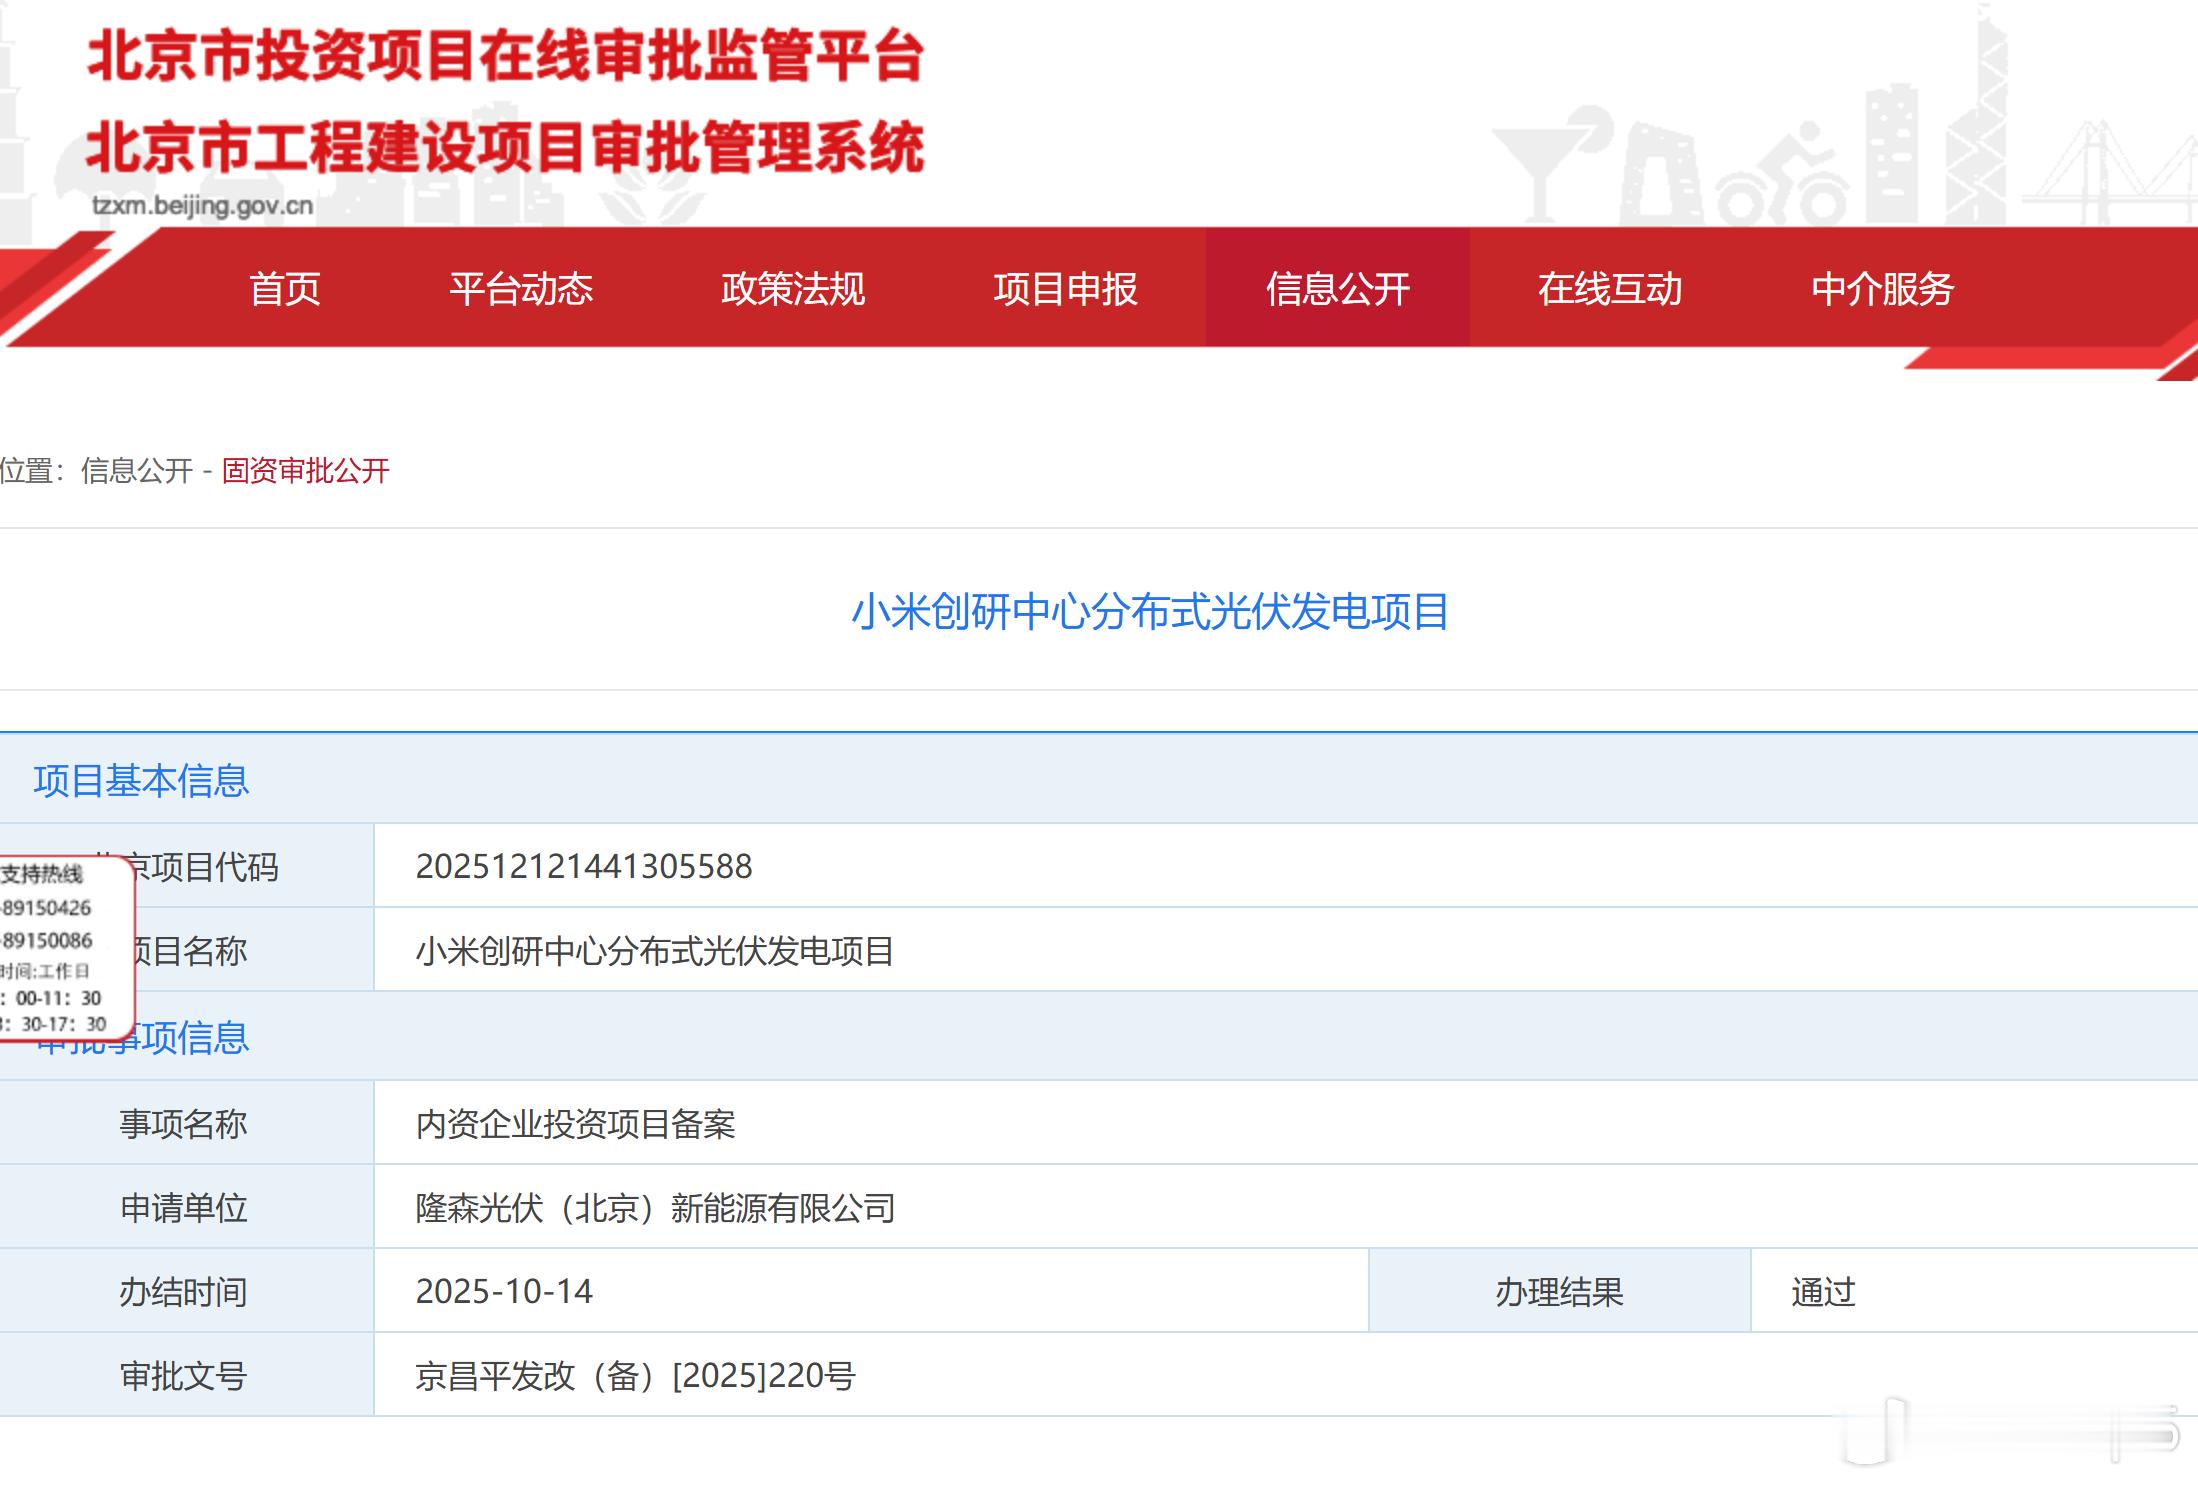2198x1488 pixels.
Task: Click the completion date 2025-10-14
Action: click(504, 1292)
